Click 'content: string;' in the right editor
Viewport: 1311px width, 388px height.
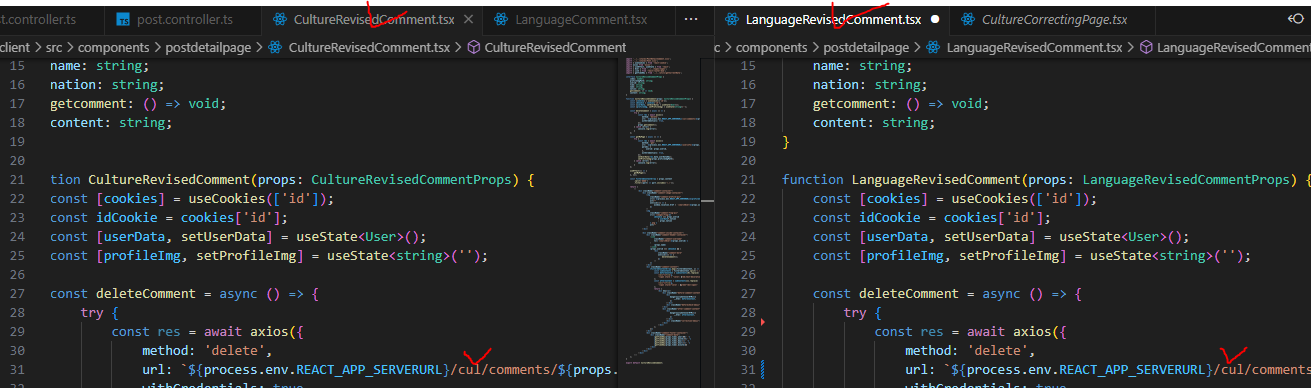tap(874, 123)
